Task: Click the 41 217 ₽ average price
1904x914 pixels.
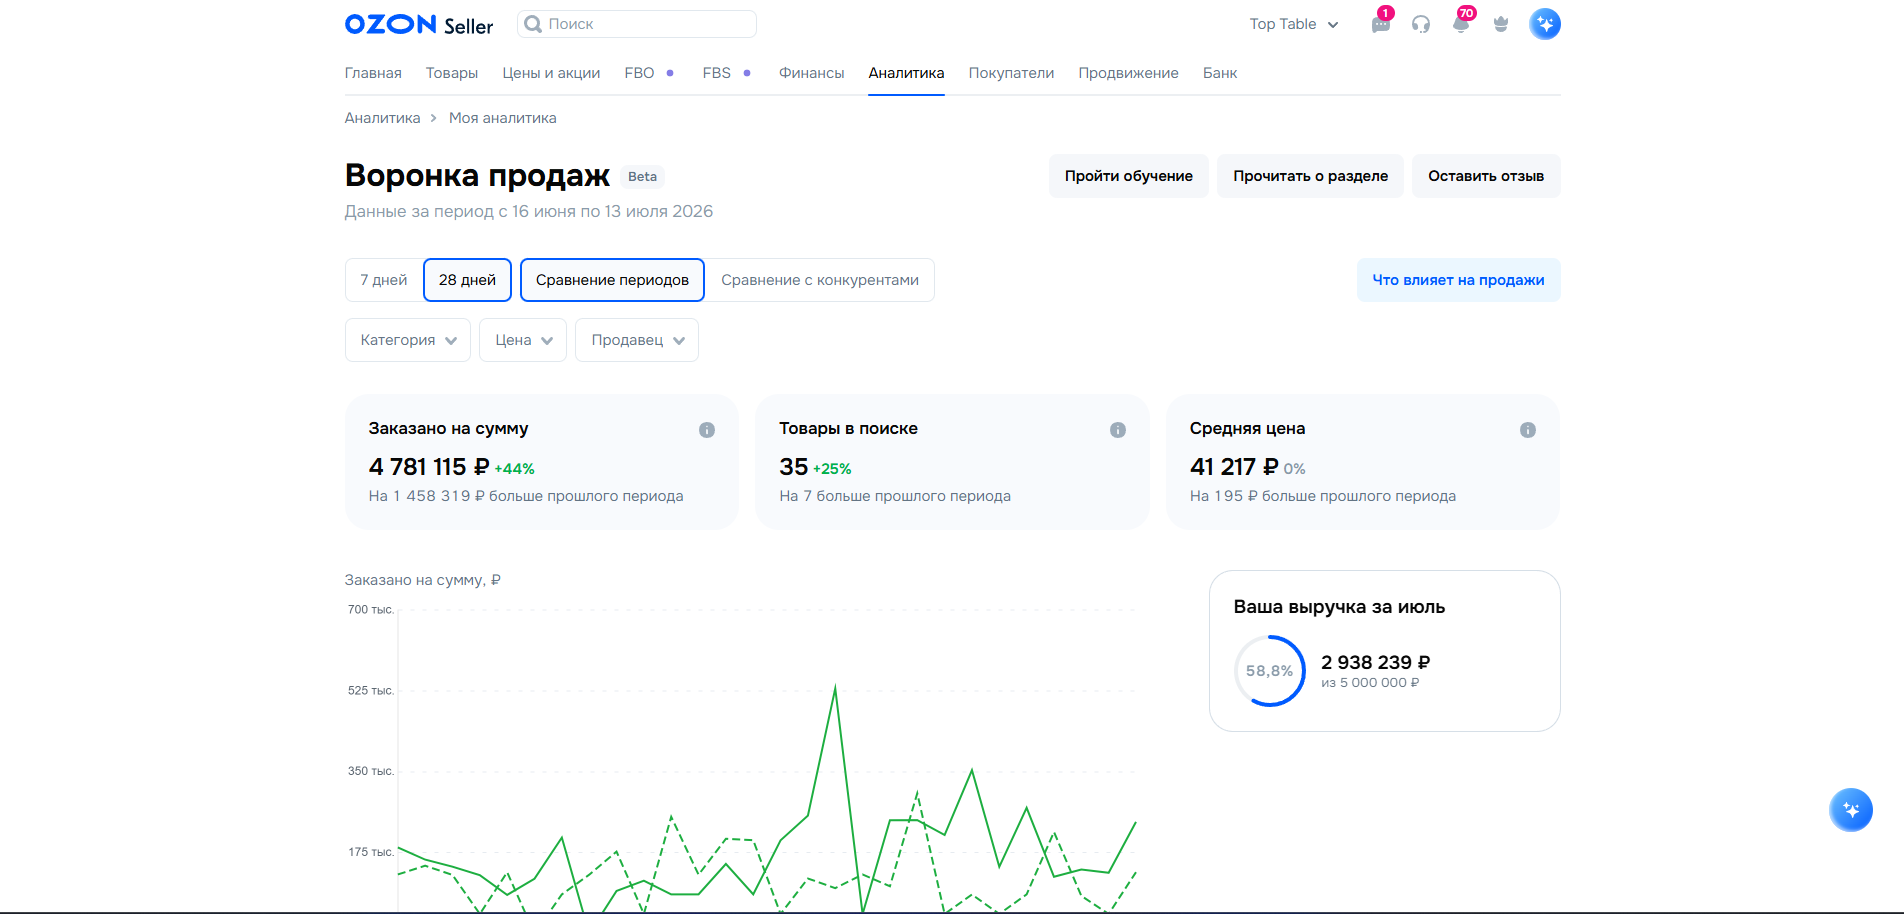Action: [x=1234, y=467]
